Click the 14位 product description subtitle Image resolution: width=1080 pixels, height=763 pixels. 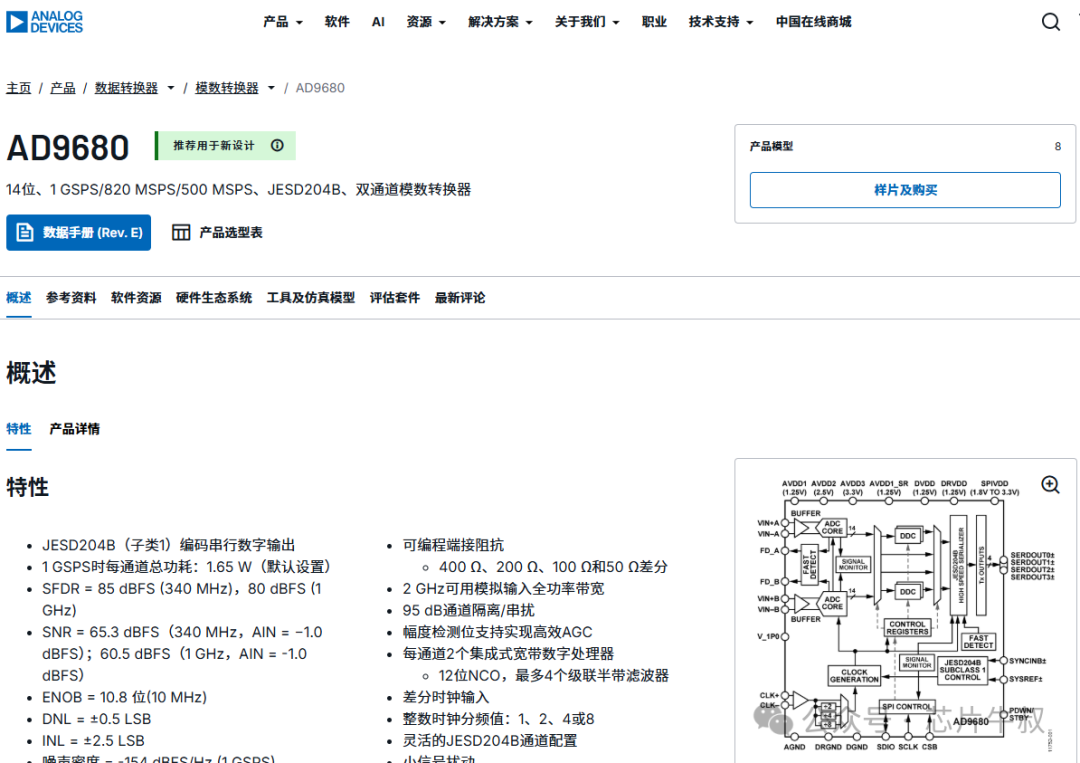click(x=238, y=189)
